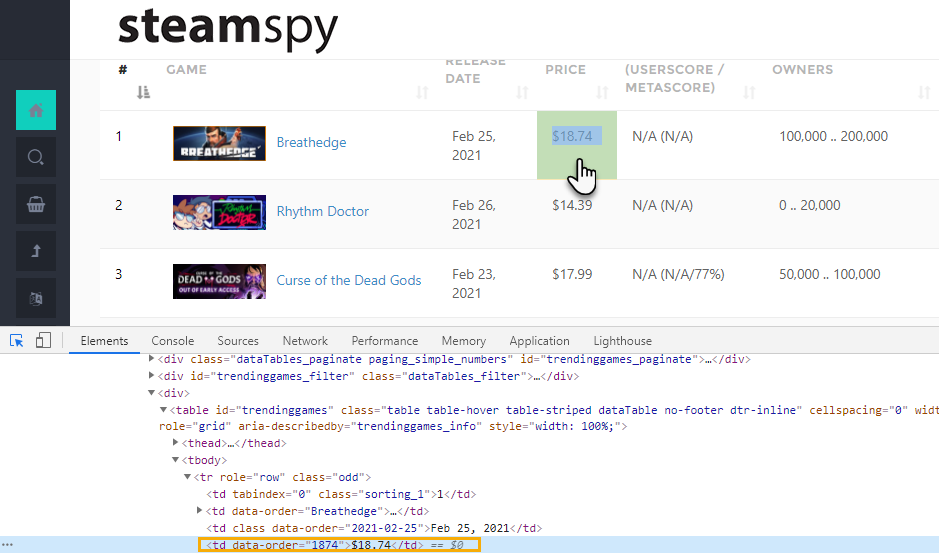Click the 0 .. 20,000 owners cell
This screenshot has width=939, height=553.
[x=810, y=206]
